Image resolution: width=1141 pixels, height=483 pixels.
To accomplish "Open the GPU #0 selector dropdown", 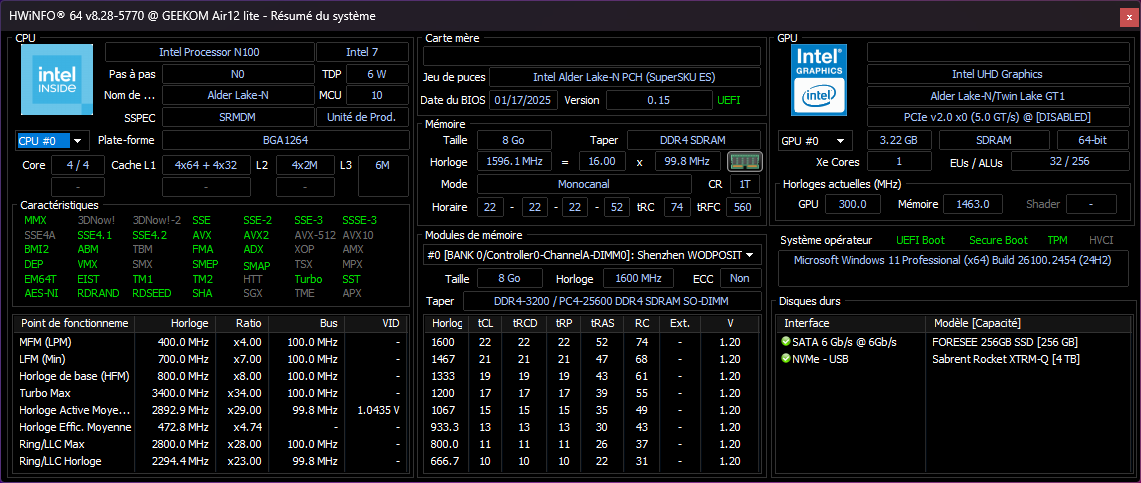I will tap(814, 140).
